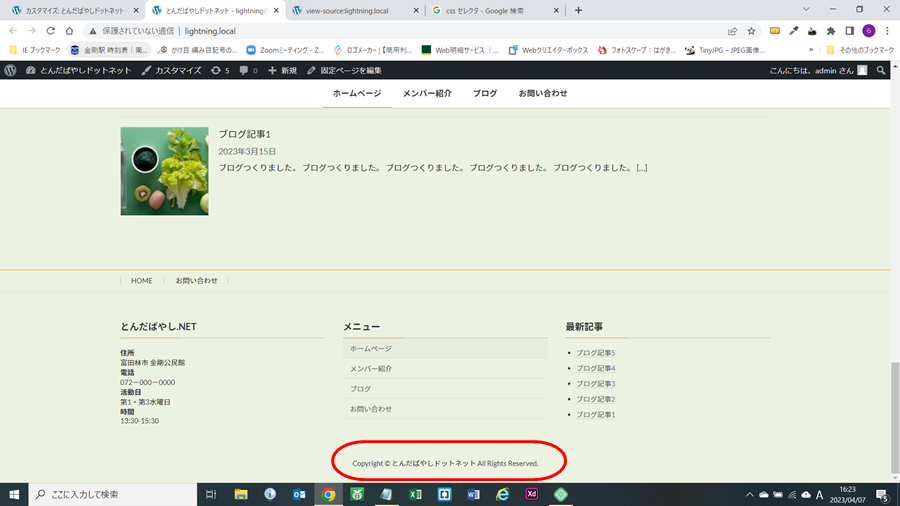Reload the page with the refresh icon
Viewport: 900px width, 506px height.
click(51, 31)
